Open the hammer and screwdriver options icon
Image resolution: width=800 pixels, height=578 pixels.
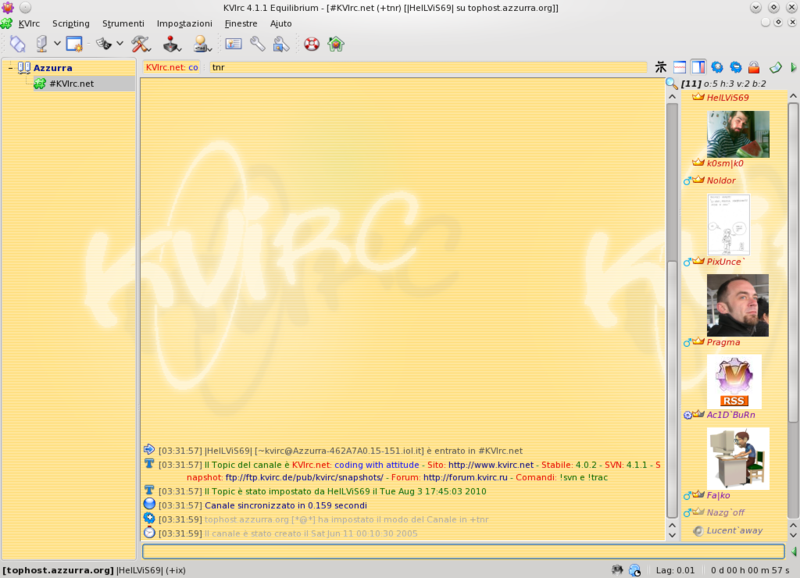click(x=141, y=44)
